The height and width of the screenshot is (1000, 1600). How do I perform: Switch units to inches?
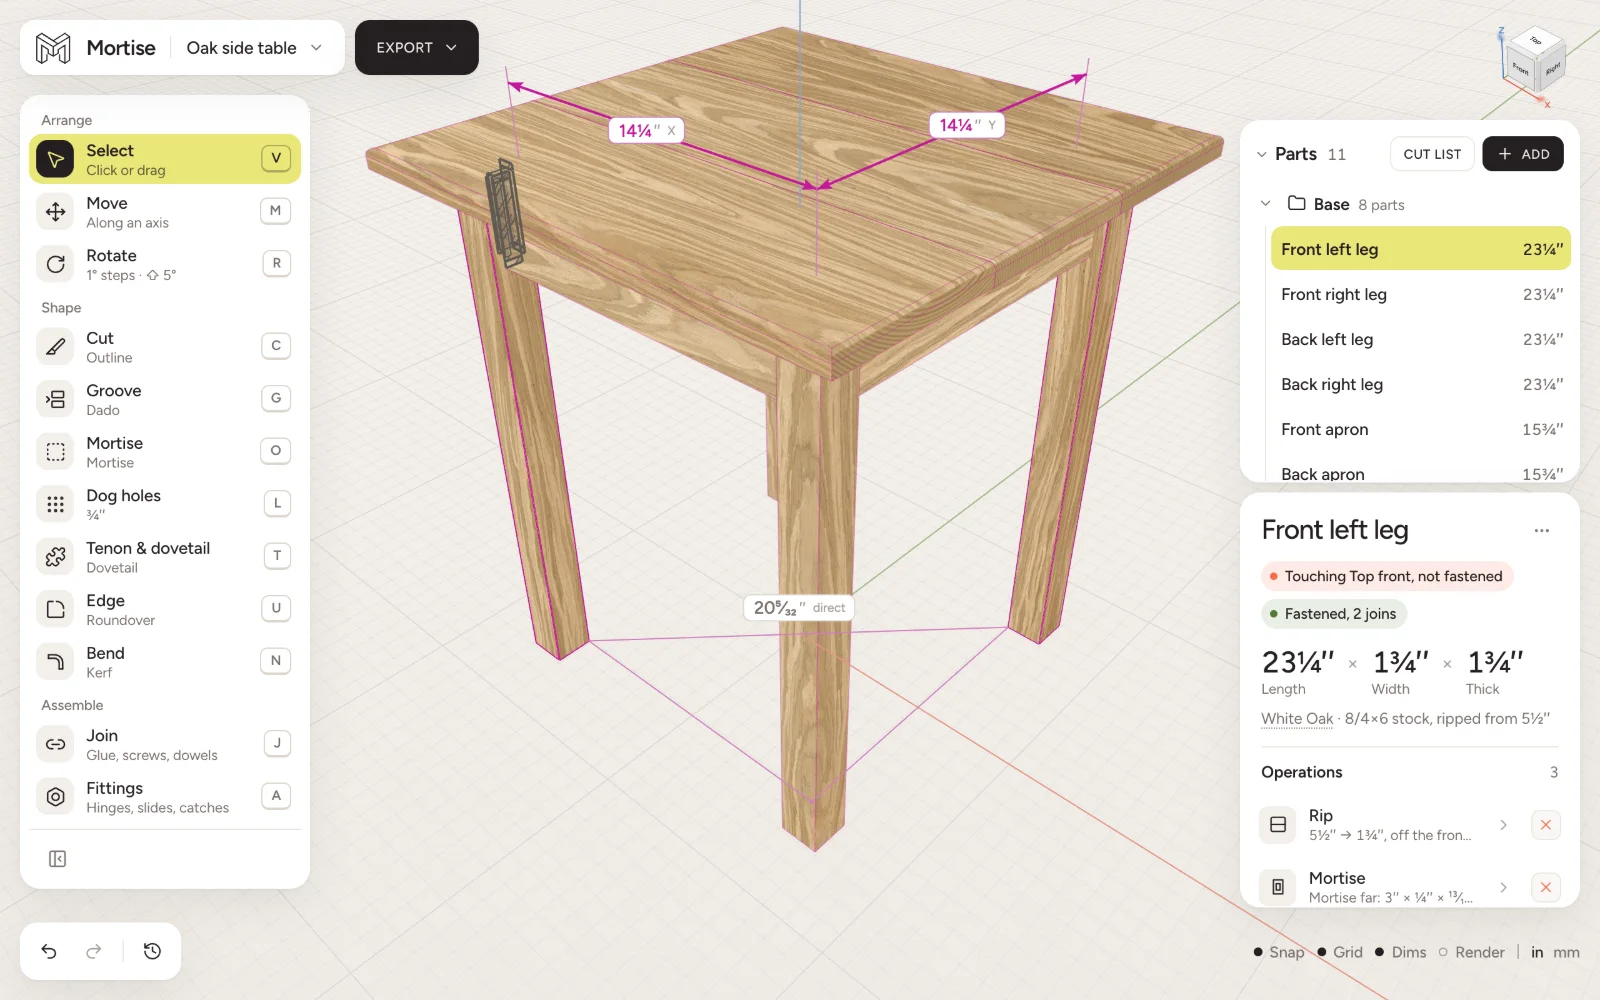point(1537,952)
